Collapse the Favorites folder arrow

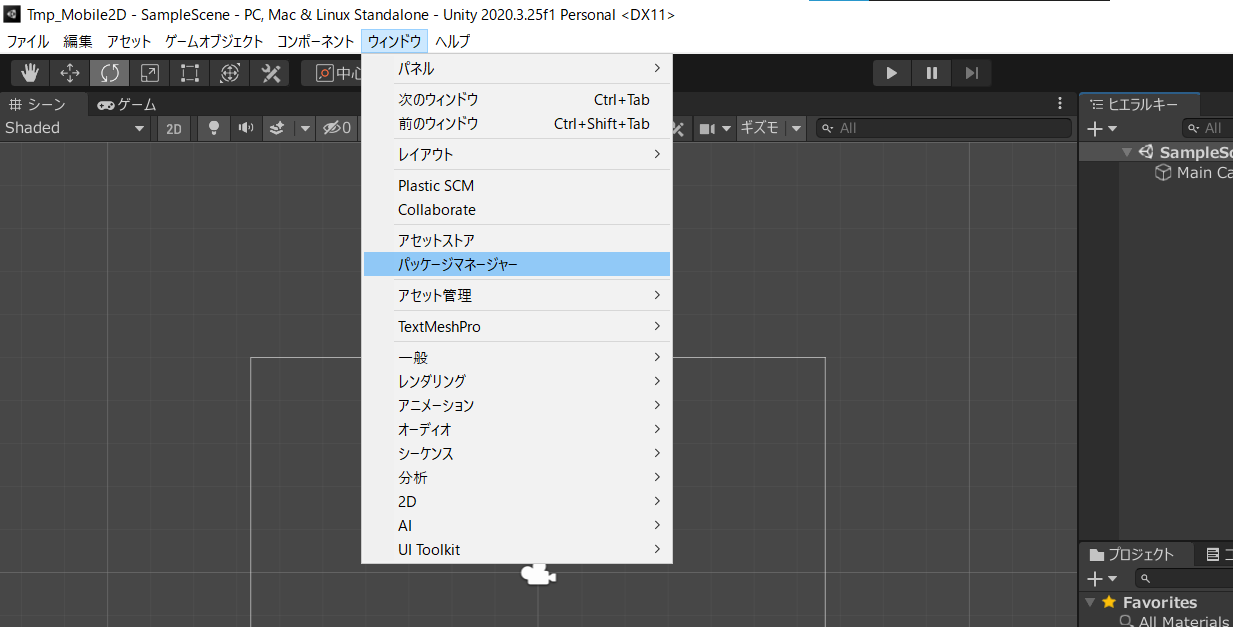coord(1090,602)
